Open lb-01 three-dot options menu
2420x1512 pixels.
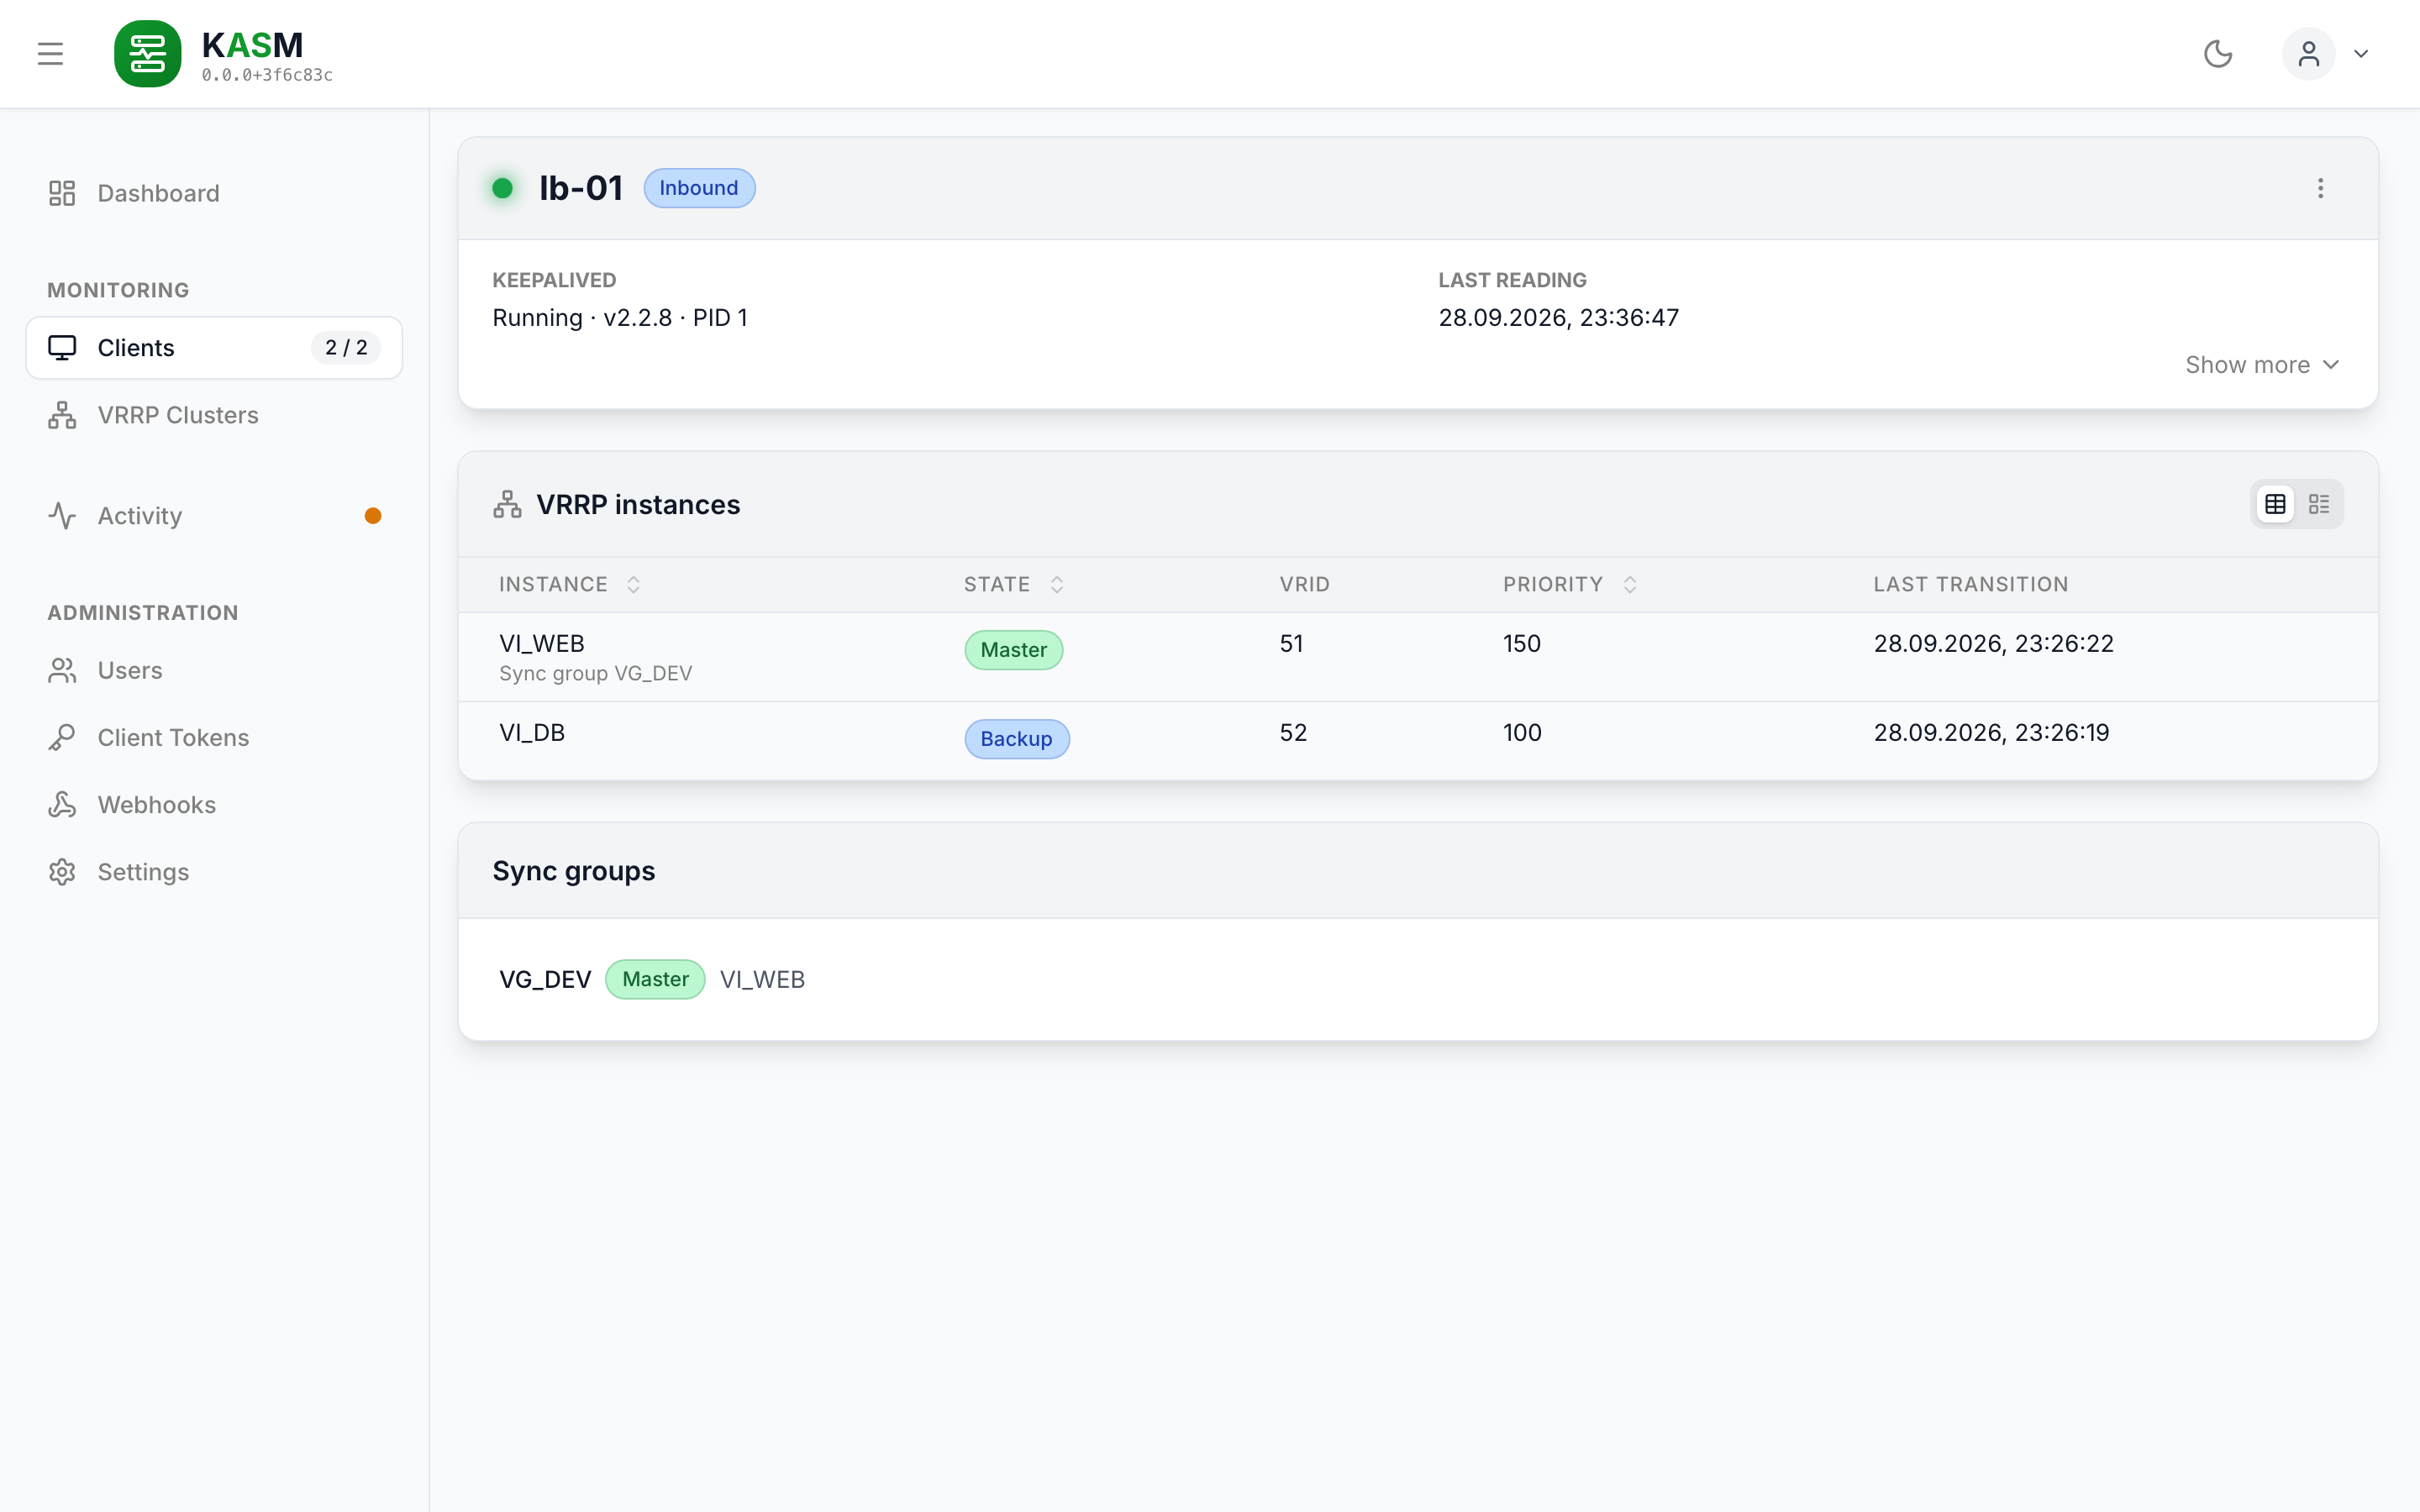pos(2320,188)
